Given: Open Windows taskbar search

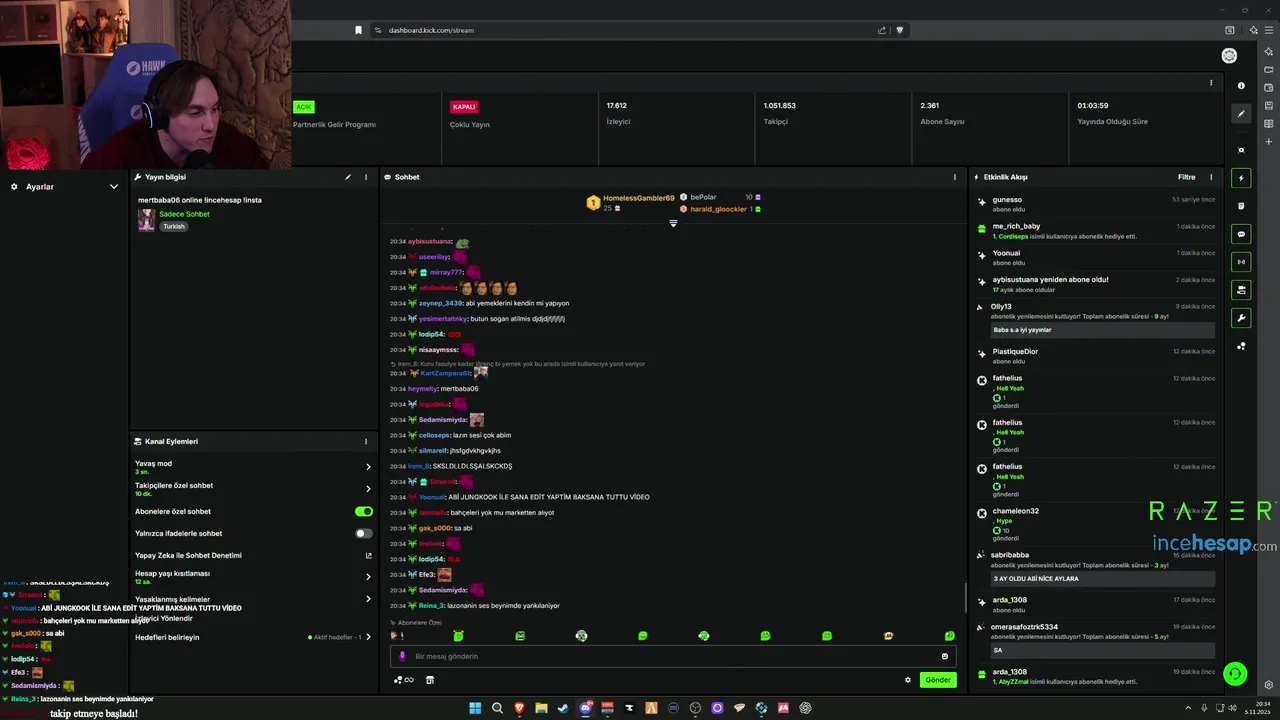Looking at the screenshot, I should [497, 708].
